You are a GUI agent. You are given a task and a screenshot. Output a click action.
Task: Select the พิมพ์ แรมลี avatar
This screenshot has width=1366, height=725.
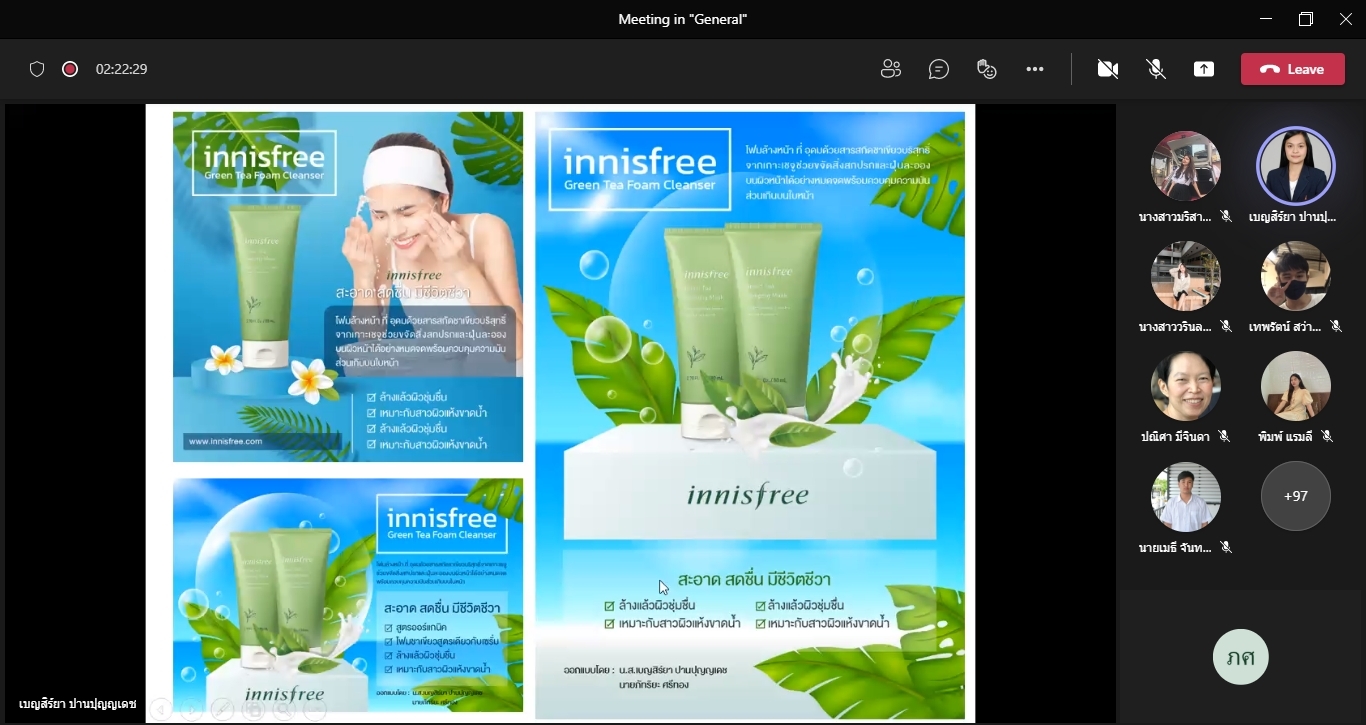[1296, 386]
